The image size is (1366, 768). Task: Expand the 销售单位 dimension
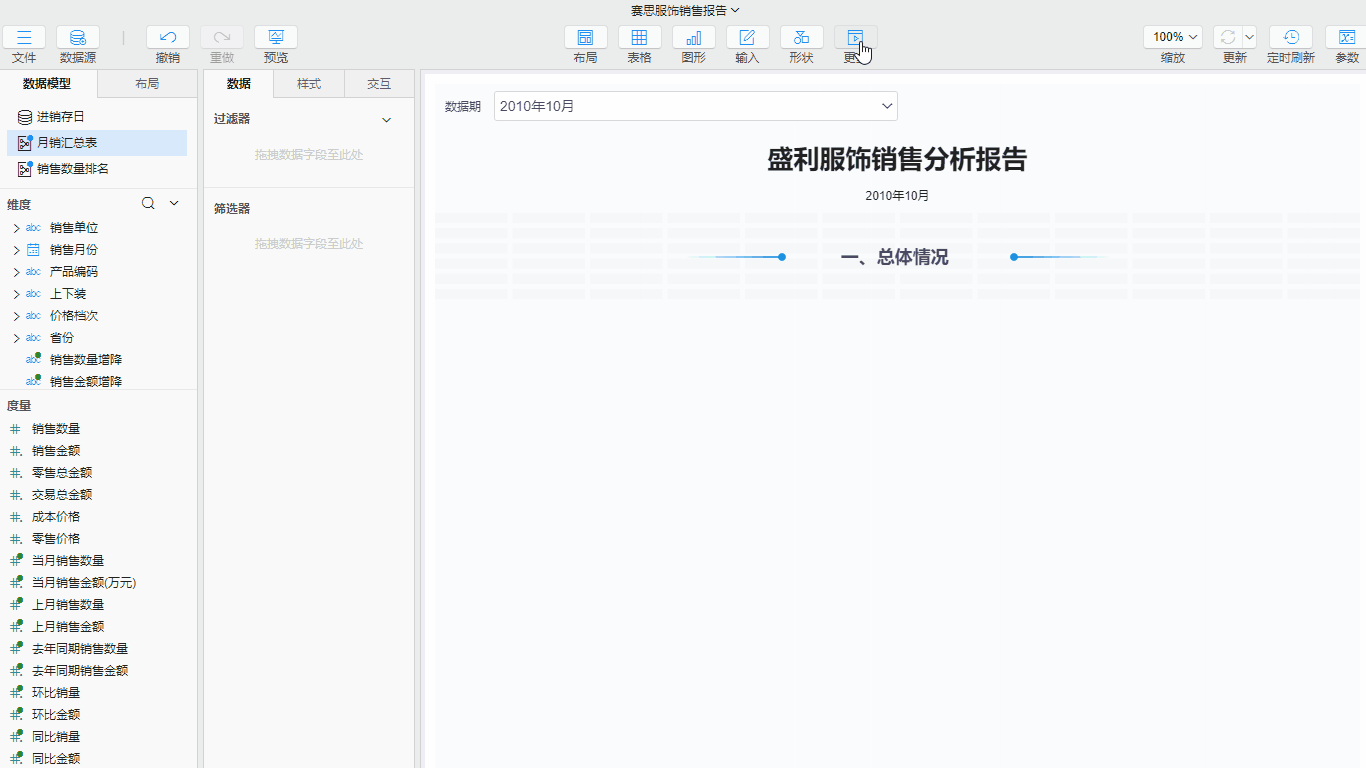[16, 227]
